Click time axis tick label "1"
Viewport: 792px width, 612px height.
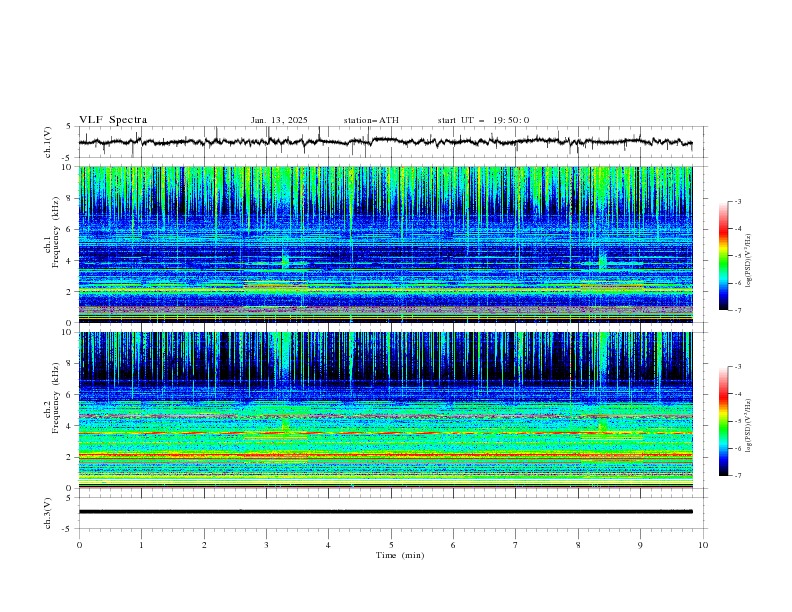click(141, 545)
